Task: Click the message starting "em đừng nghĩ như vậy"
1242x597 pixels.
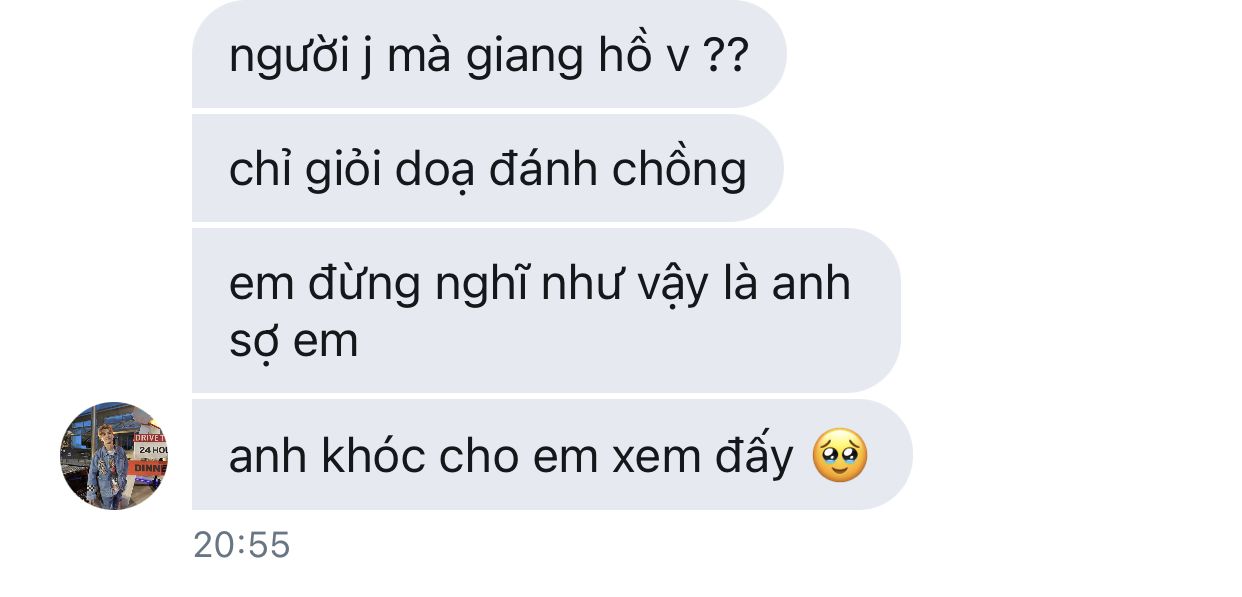Action: point(546,310)
